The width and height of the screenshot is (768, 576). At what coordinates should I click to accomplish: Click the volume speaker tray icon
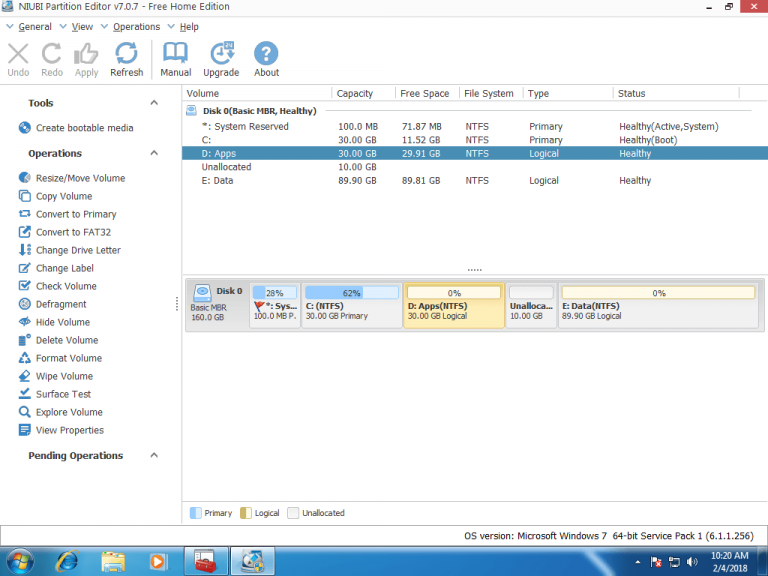point(692,562)
